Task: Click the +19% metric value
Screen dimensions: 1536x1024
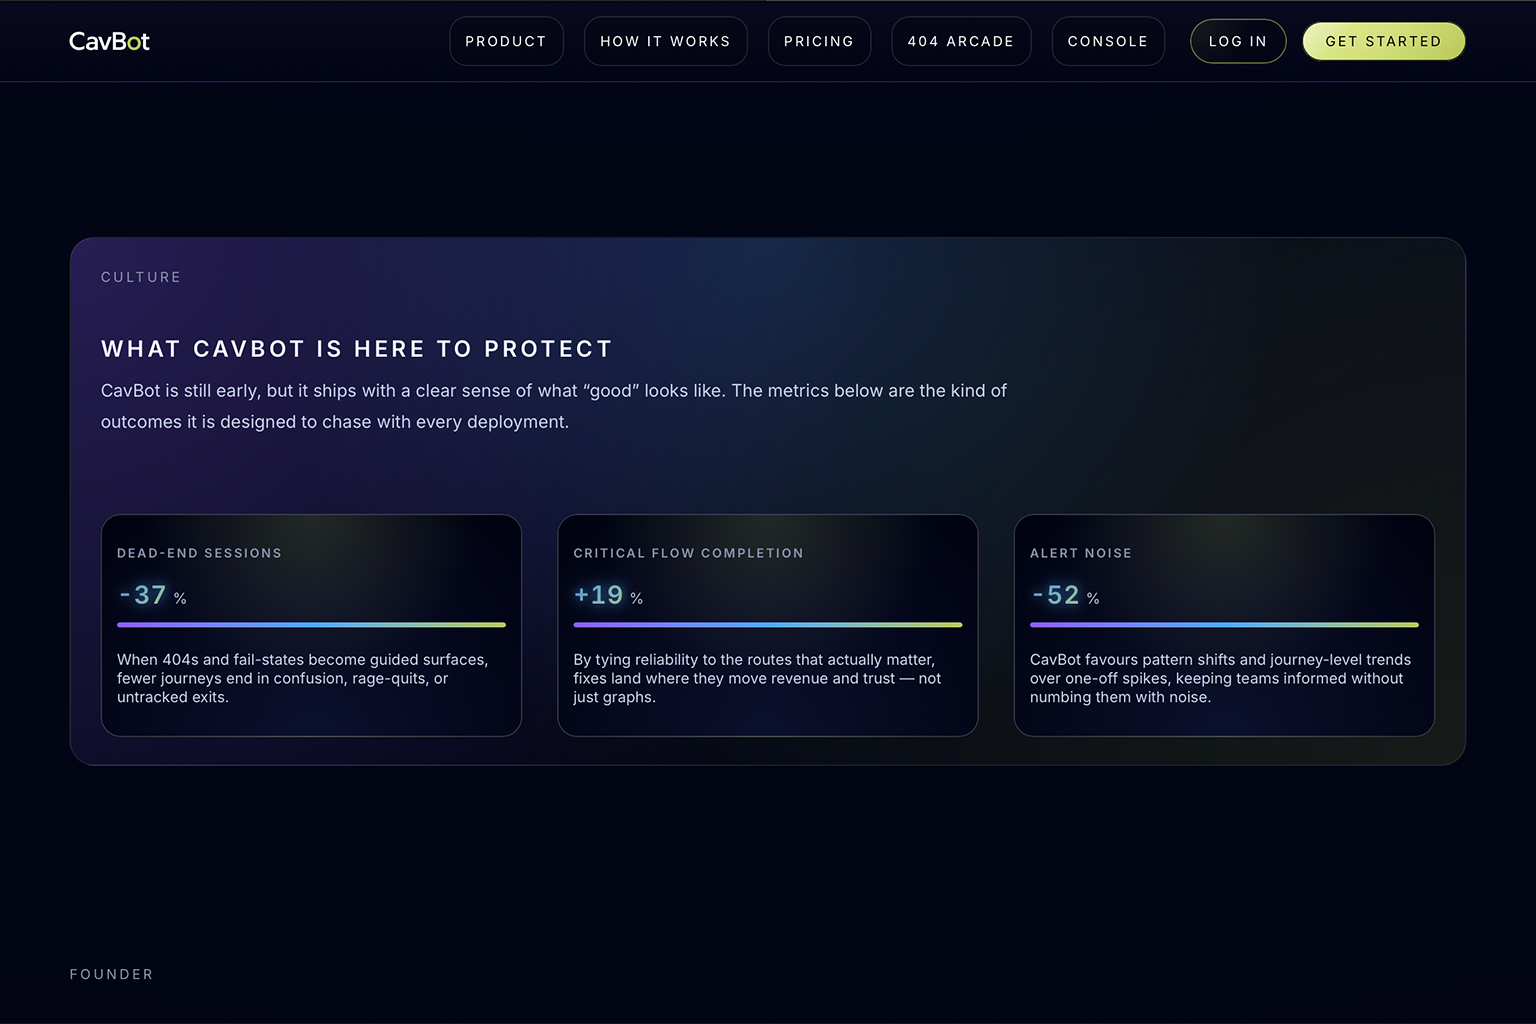Action: click(608, 595)
